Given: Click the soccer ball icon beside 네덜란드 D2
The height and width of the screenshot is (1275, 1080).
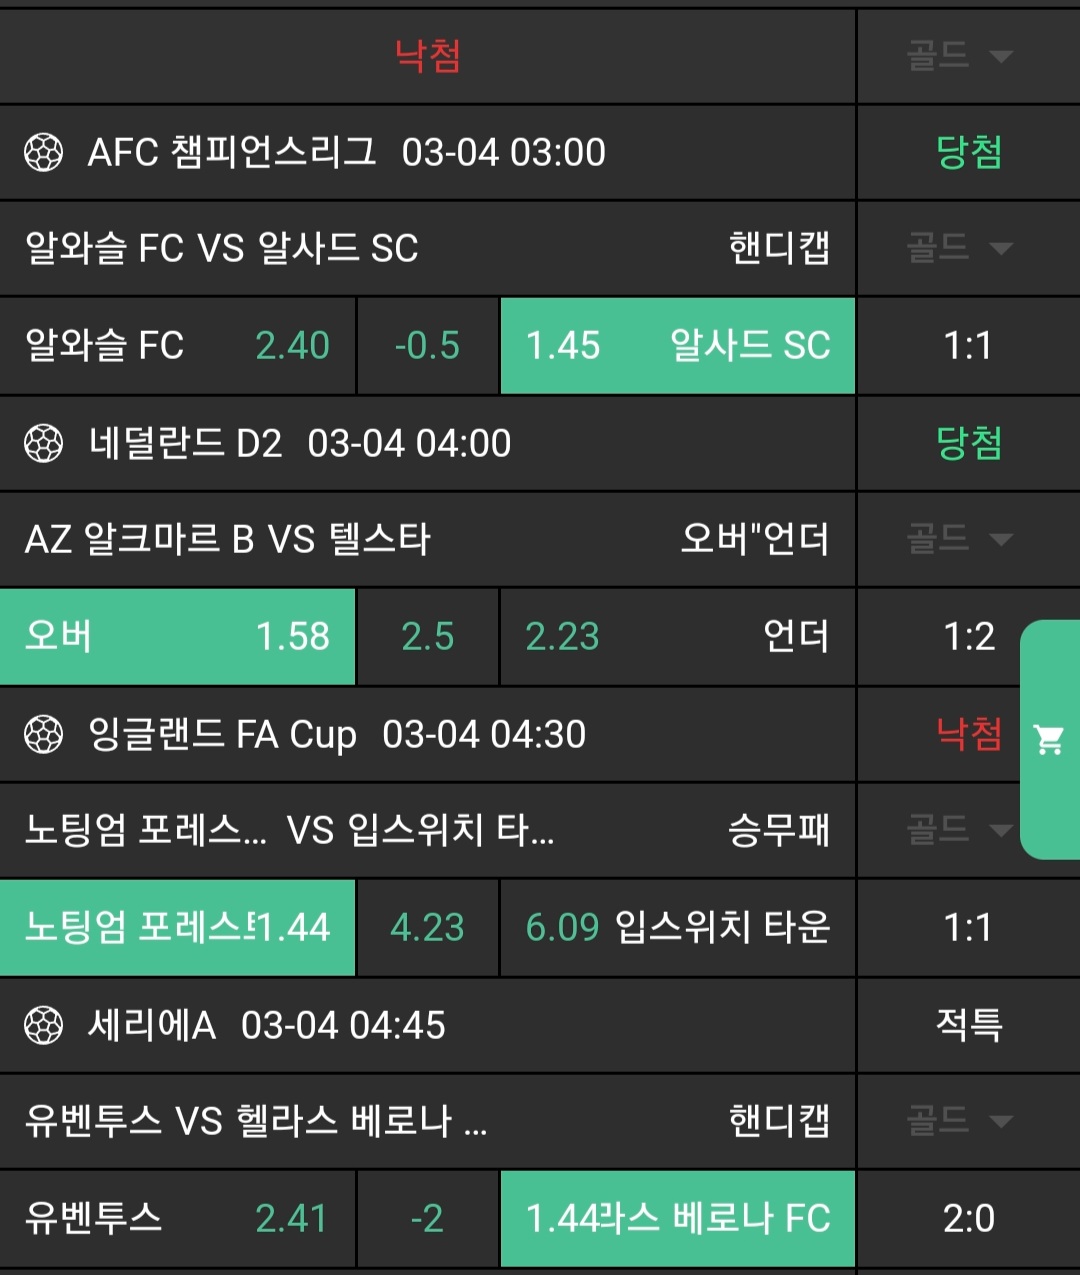Looking at the screenshot, I should 43,444.
